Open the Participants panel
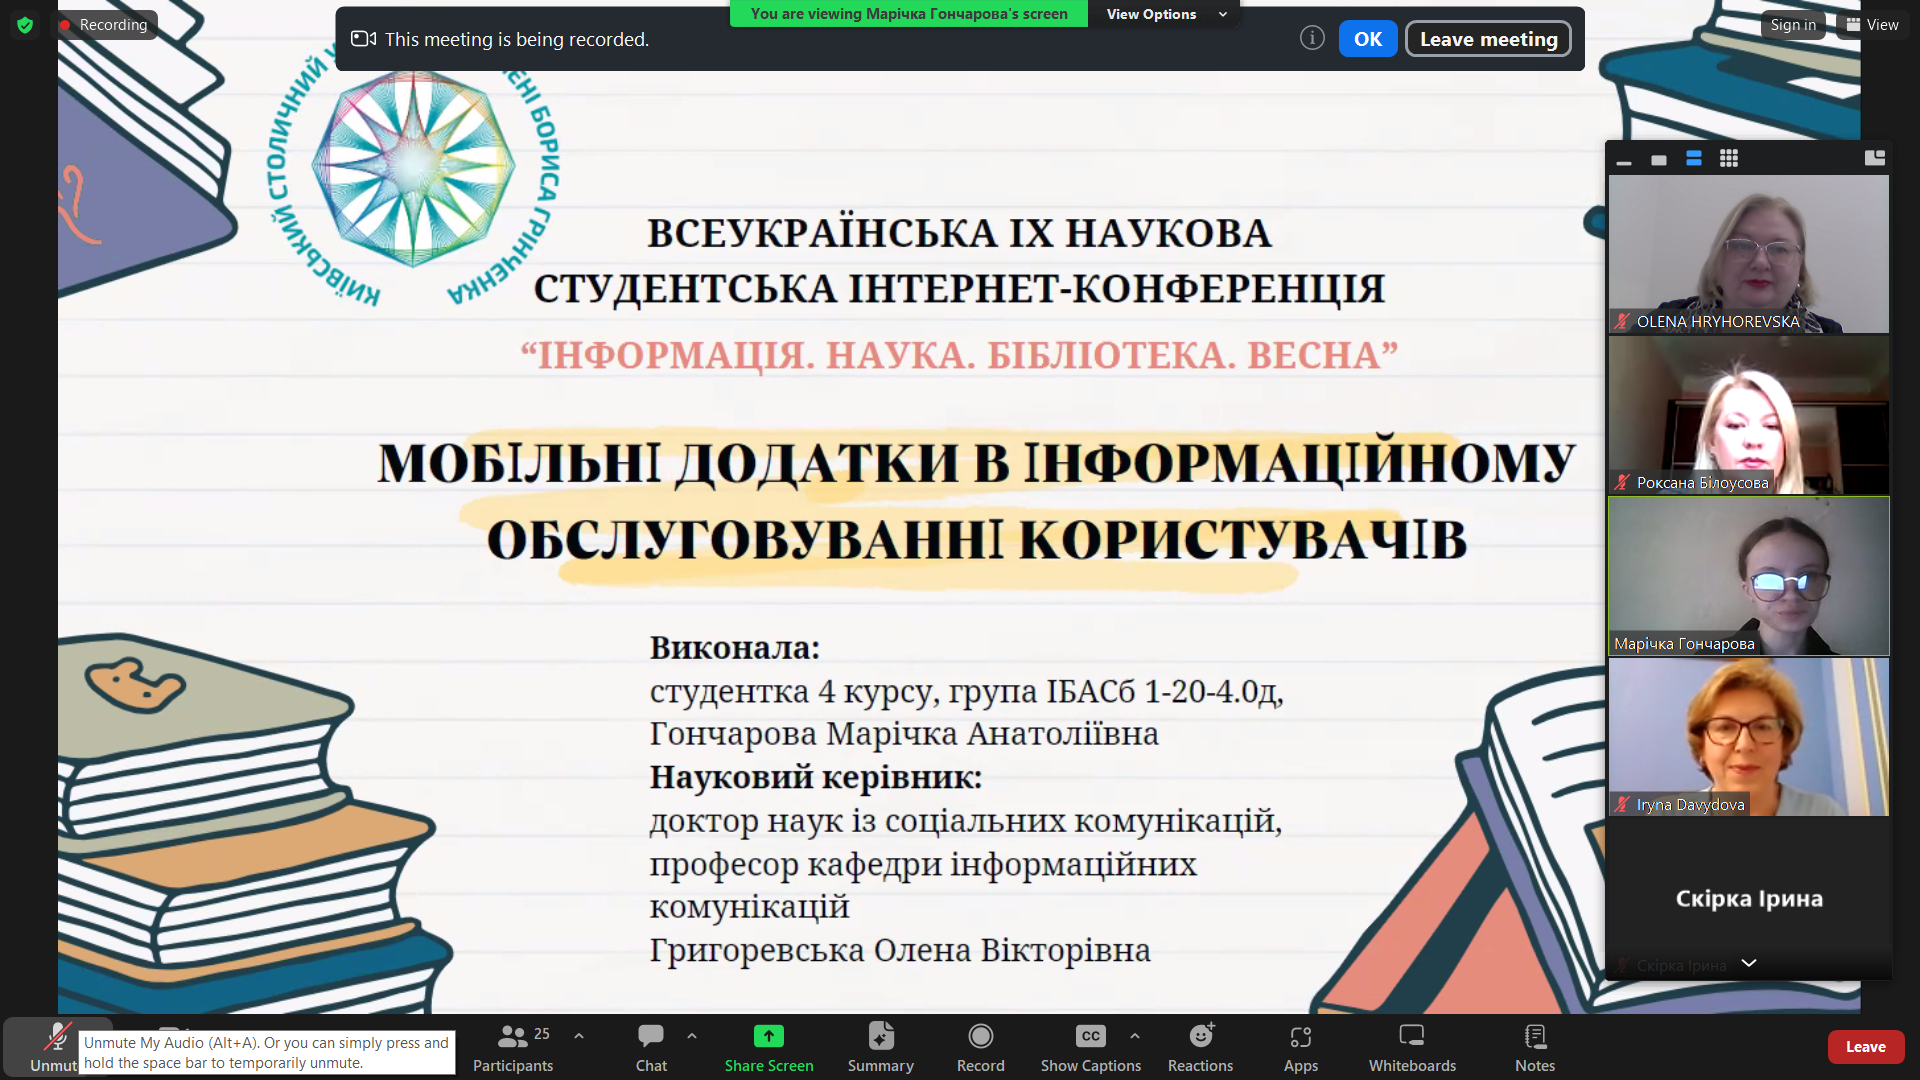 coord(512,1047)
